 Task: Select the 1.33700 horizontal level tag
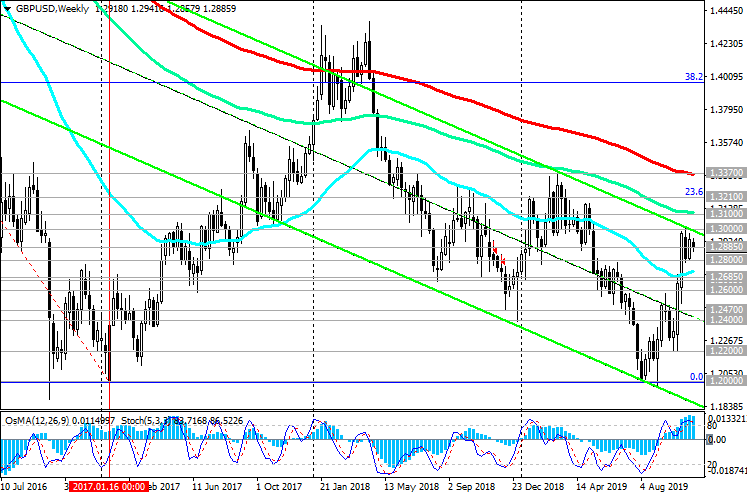[726, 173]
